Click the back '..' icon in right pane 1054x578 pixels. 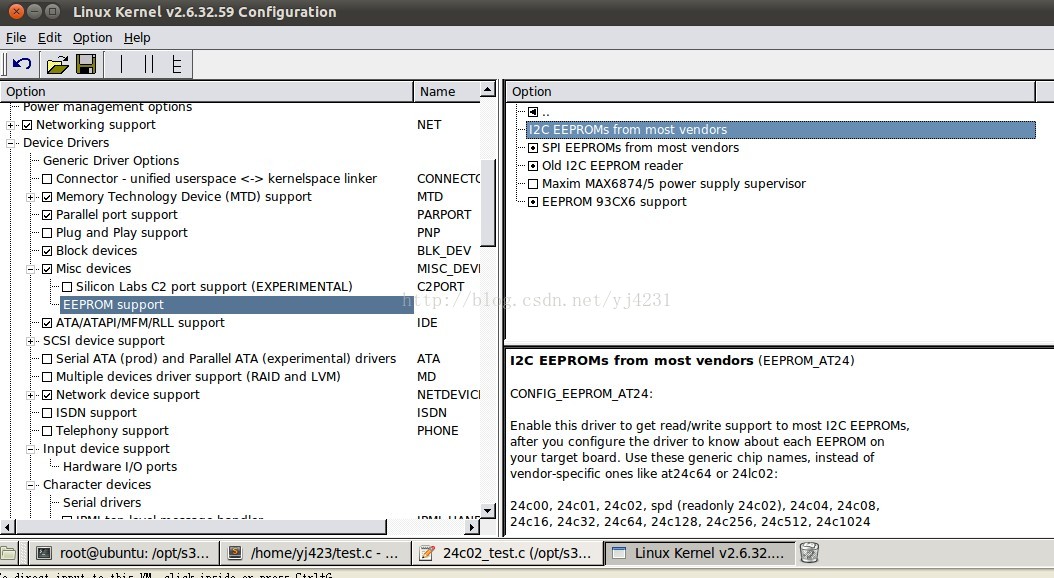[x=533, y=112]
